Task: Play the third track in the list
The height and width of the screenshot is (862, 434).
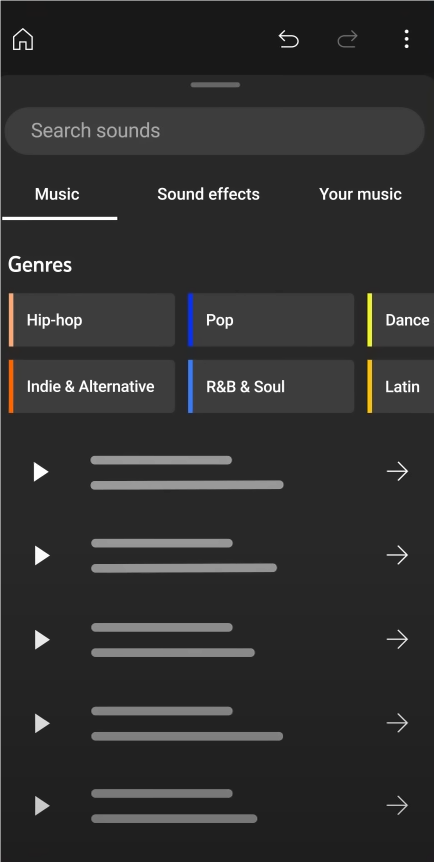Action: point(42,639)
